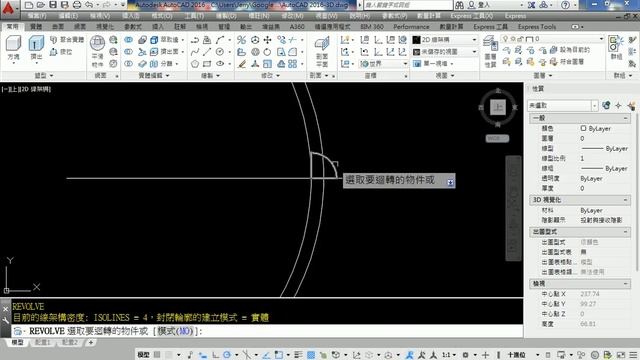Click the 按拉 presspull button
The width and height of the screenshot is (640, 360).
[x=61, y=52]
